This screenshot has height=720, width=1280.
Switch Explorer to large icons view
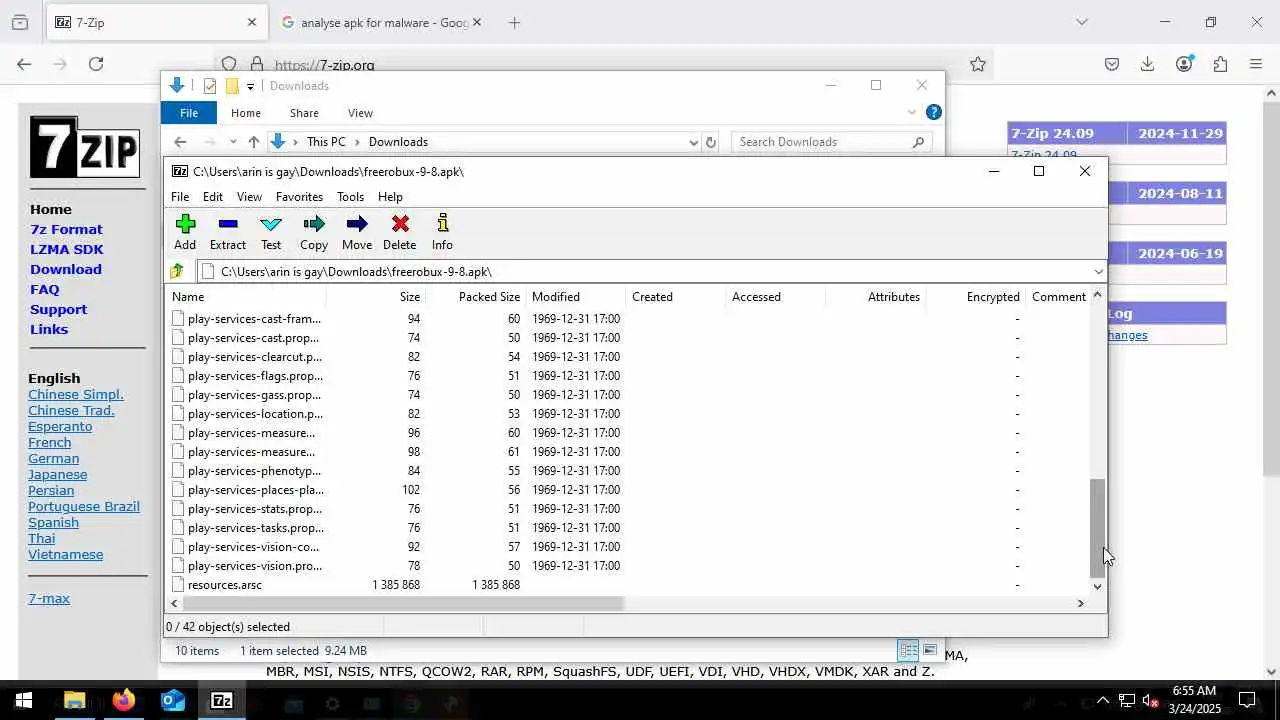tap(930, 650)
